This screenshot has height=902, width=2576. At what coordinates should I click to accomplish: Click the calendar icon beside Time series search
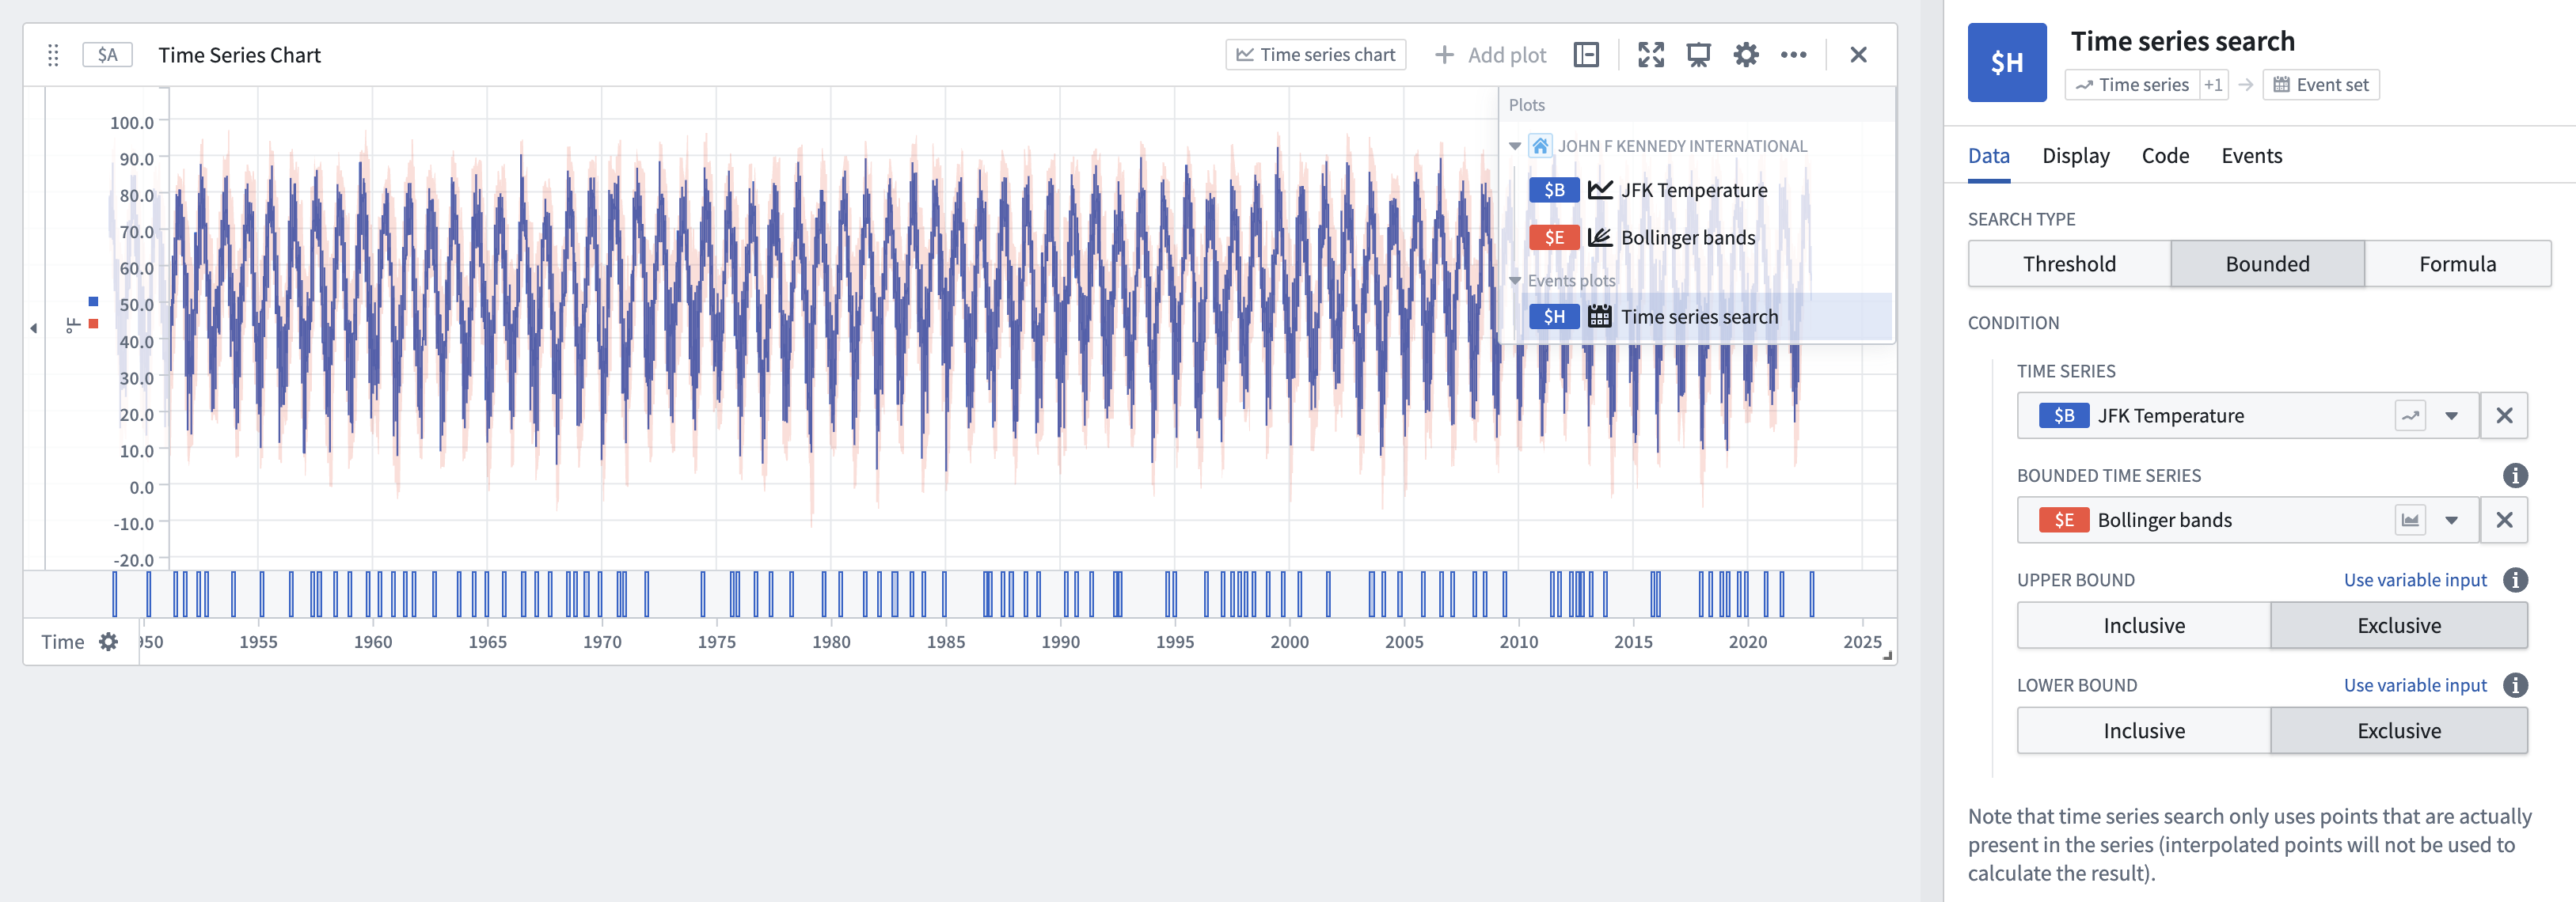click(x=1600, y=317)
